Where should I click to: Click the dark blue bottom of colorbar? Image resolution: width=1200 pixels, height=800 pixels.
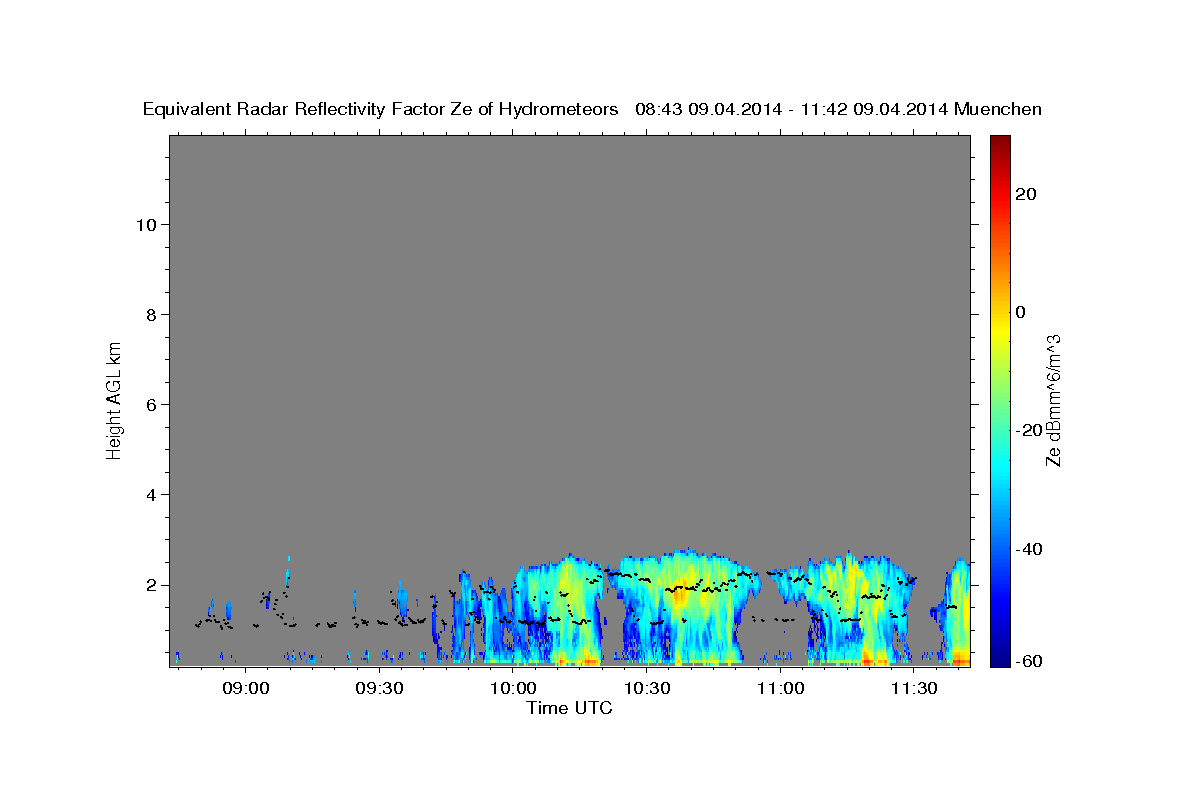pyautogui.click(x=1000, y=658)
